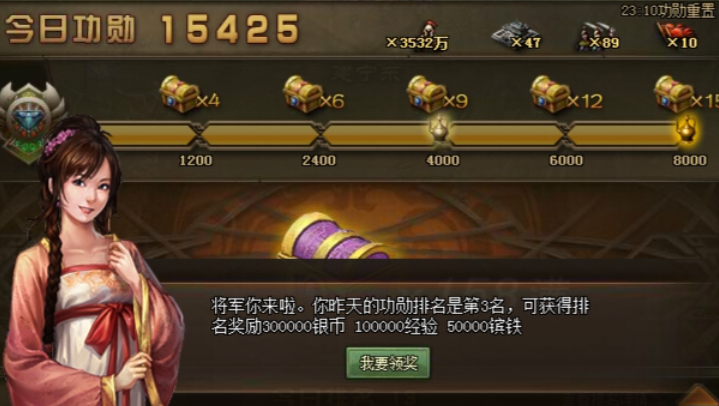Click the 今日功勋 15425 score title
The image size is (719, 406).
(152, 28)
